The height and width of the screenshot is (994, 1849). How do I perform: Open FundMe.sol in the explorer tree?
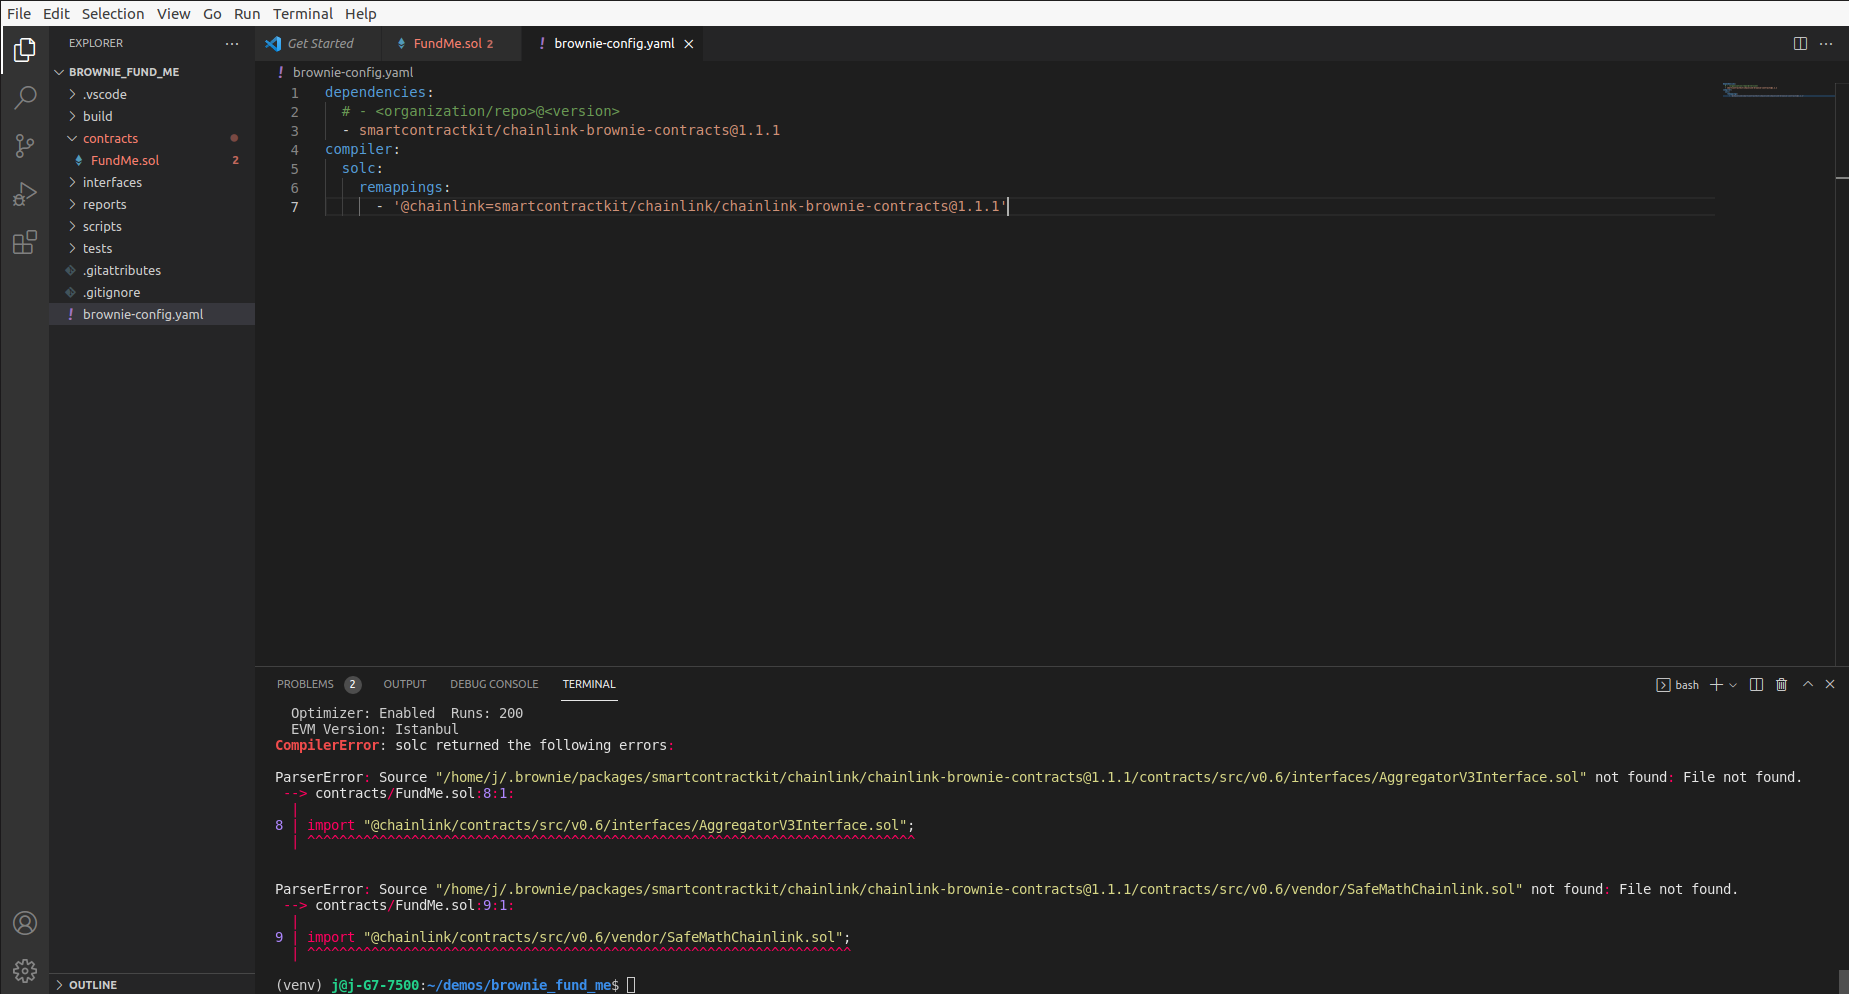pos(152,161)
